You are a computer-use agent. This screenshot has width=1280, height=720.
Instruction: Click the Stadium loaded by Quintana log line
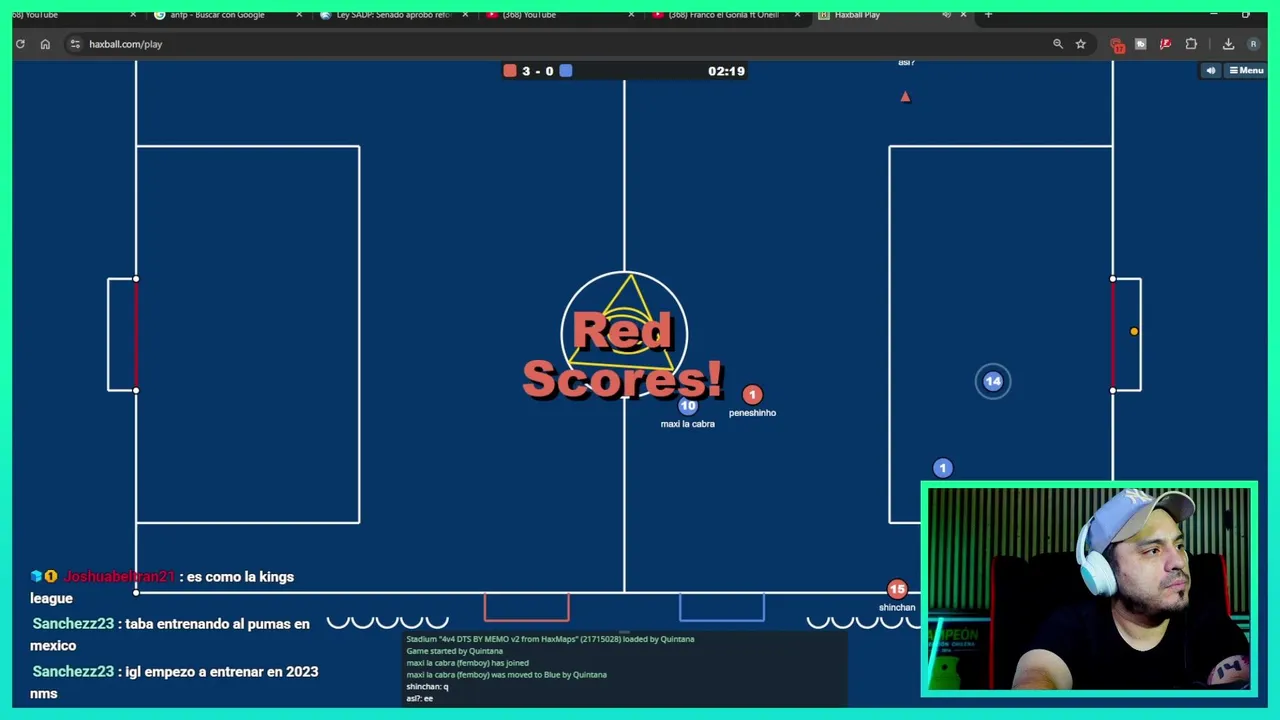pyautogui.click(x=550, y=639)
